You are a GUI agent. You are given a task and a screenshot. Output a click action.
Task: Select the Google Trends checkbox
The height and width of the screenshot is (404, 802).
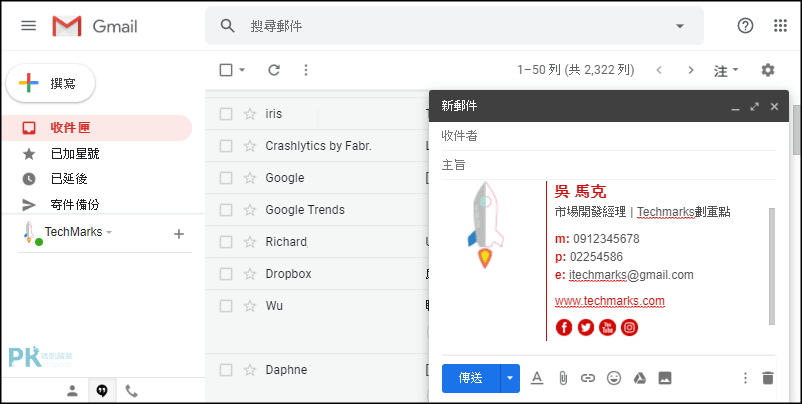point(226,210)
